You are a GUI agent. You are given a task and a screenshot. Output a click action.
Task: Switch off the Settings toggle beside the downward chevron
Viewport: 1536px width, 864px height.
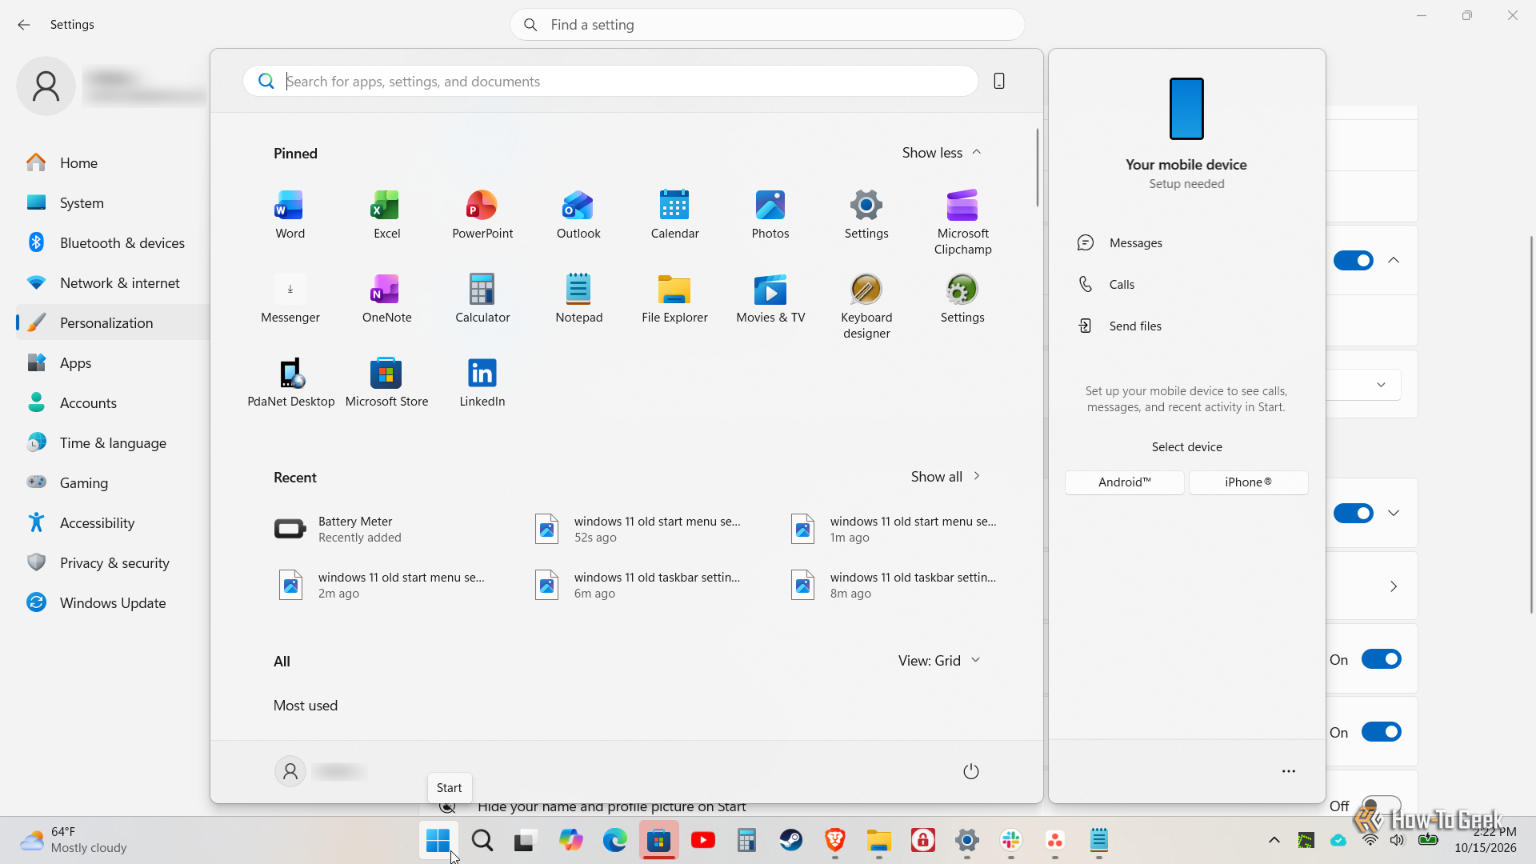click(x=1354, y=513)
